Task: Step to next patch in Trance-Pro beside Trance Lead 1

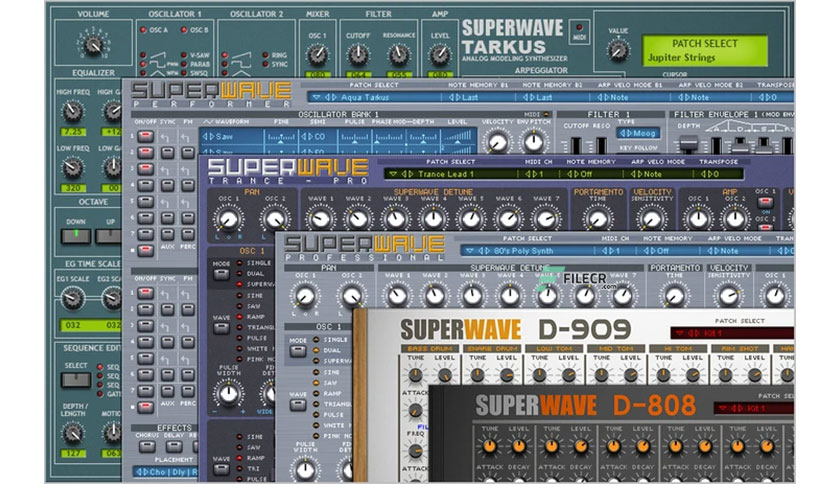Action: 411,174
